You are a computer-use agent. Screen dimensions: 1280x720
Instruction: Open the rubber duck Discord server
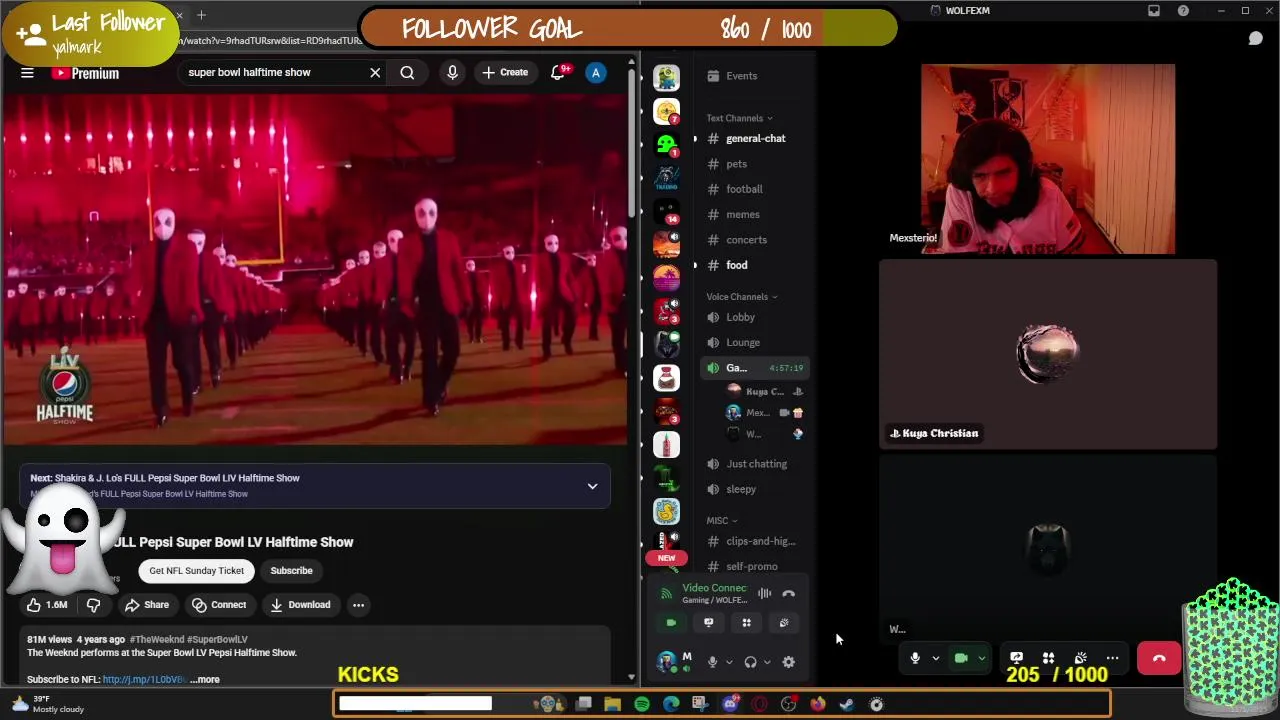click(666, 511)
